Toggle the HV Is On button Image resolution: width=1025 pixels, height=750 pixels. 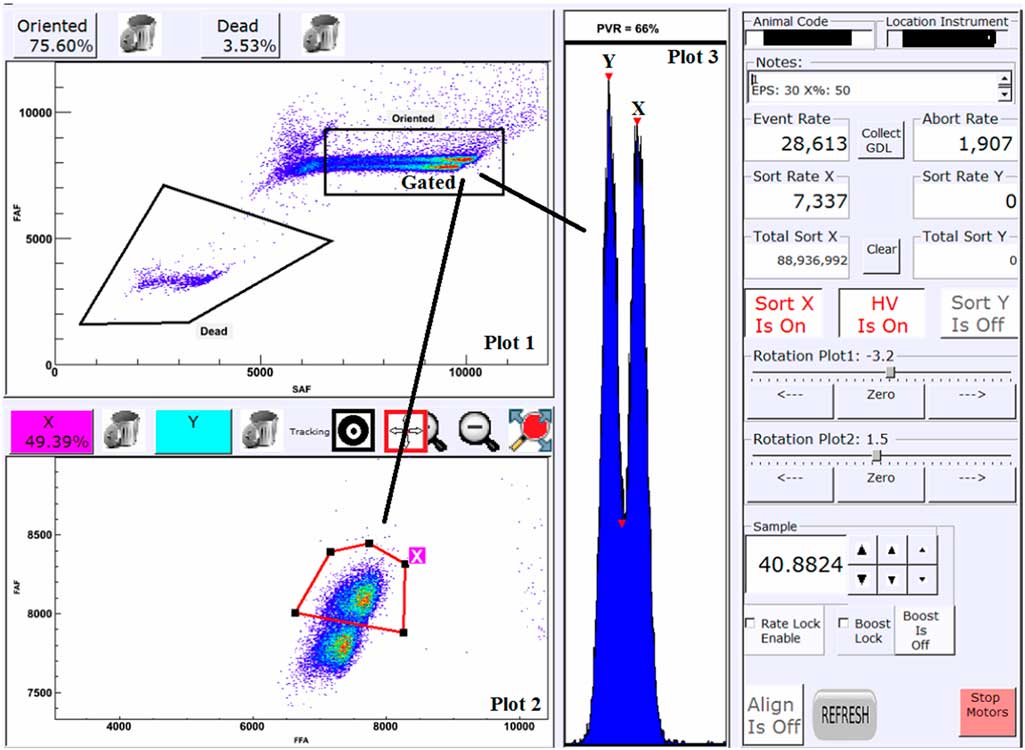point(882,313)
